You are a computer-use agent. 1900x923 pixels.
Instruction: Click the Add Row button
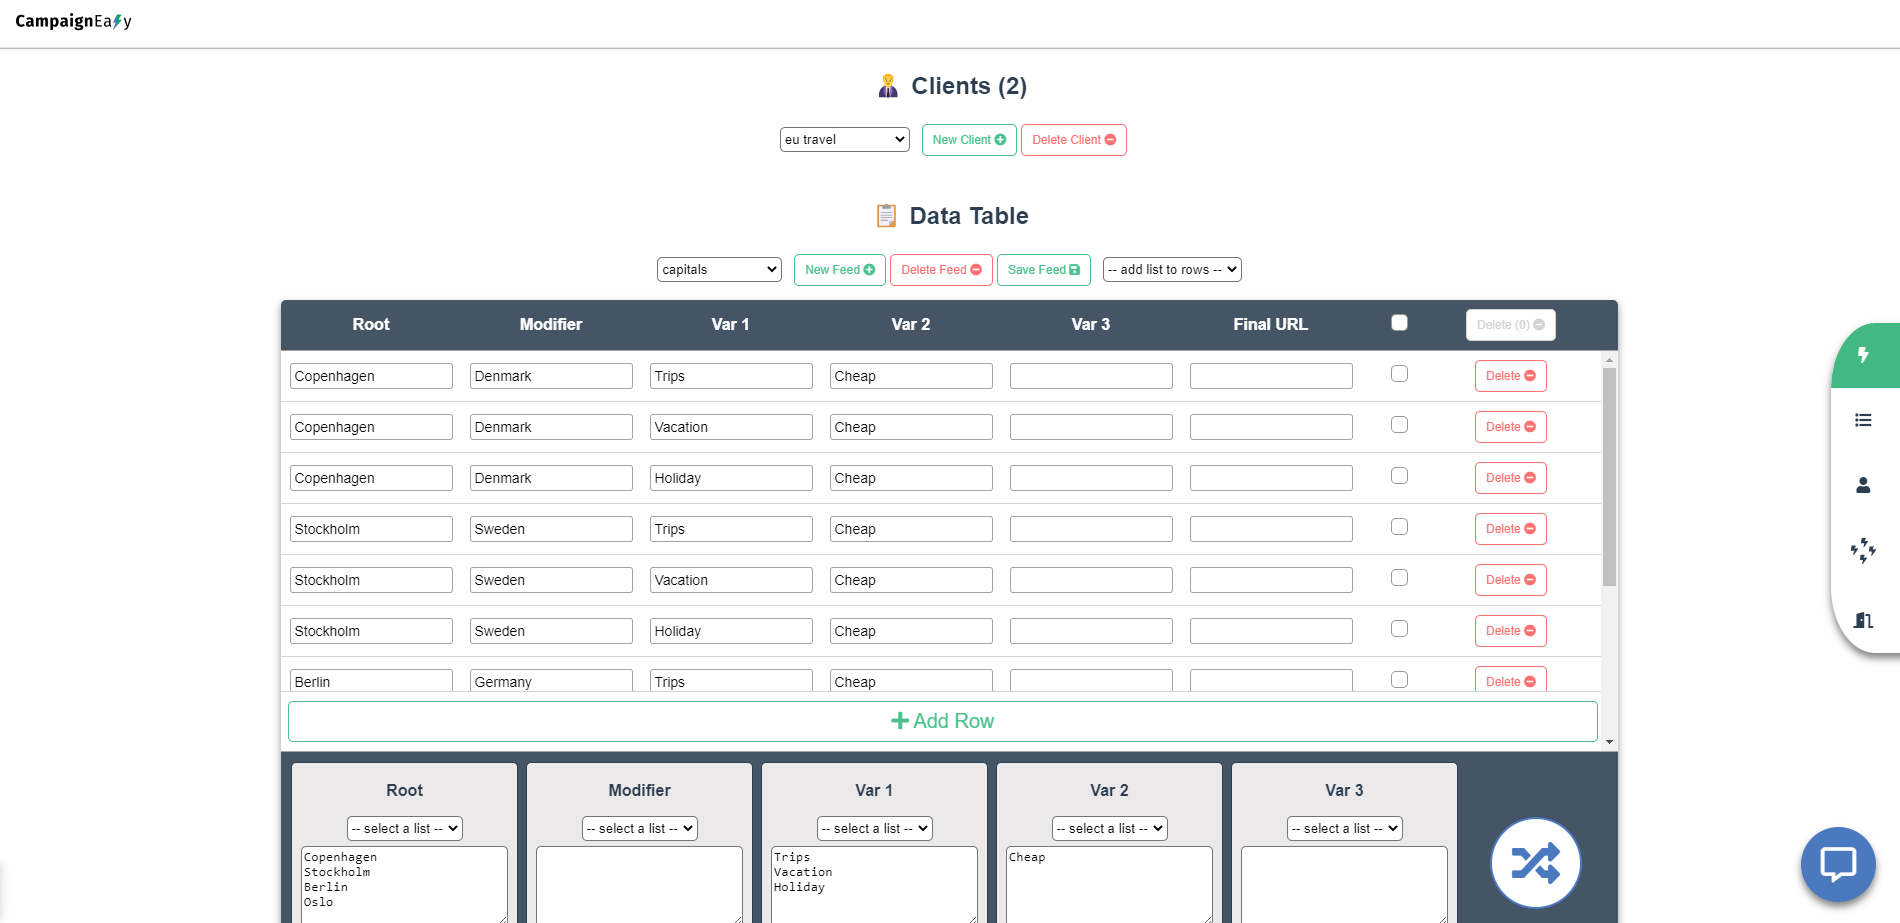coord(942,721)
